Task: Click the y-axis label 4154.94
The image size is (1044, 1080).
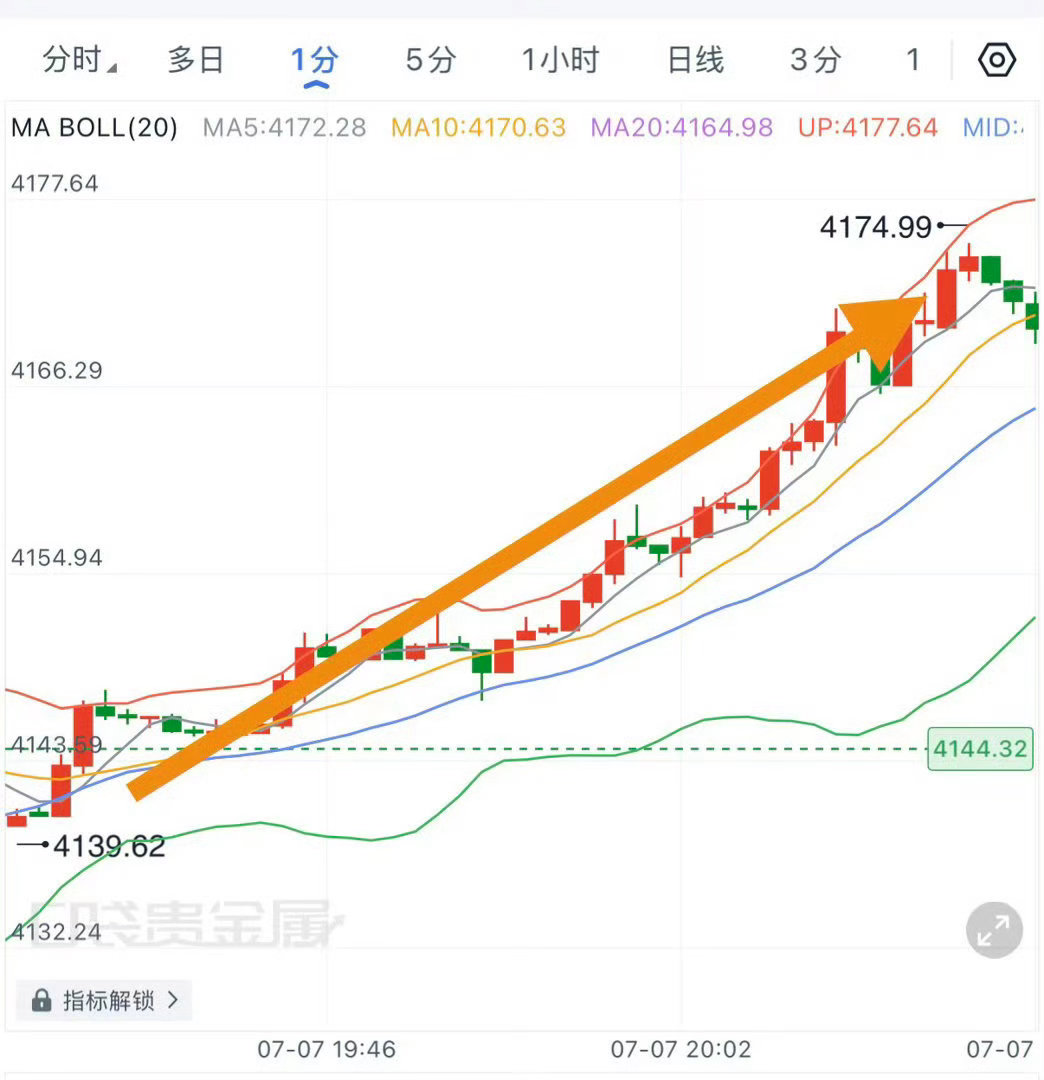Action: pos(56,557)
